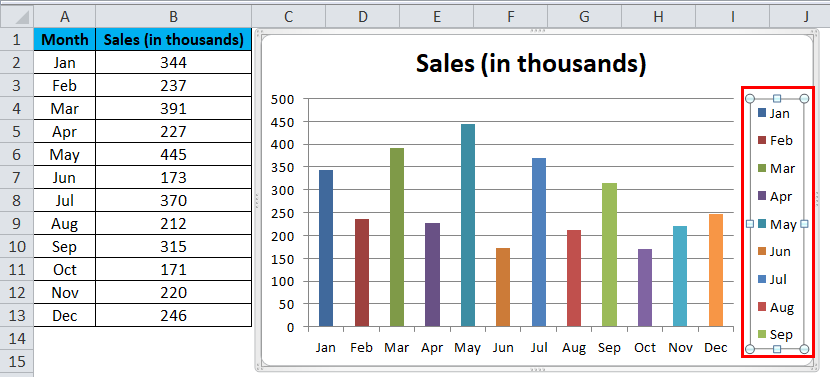This screenshot has height=377, width=830.
Task: Select the cell containing 237
Action: click(x=174, y=85)
